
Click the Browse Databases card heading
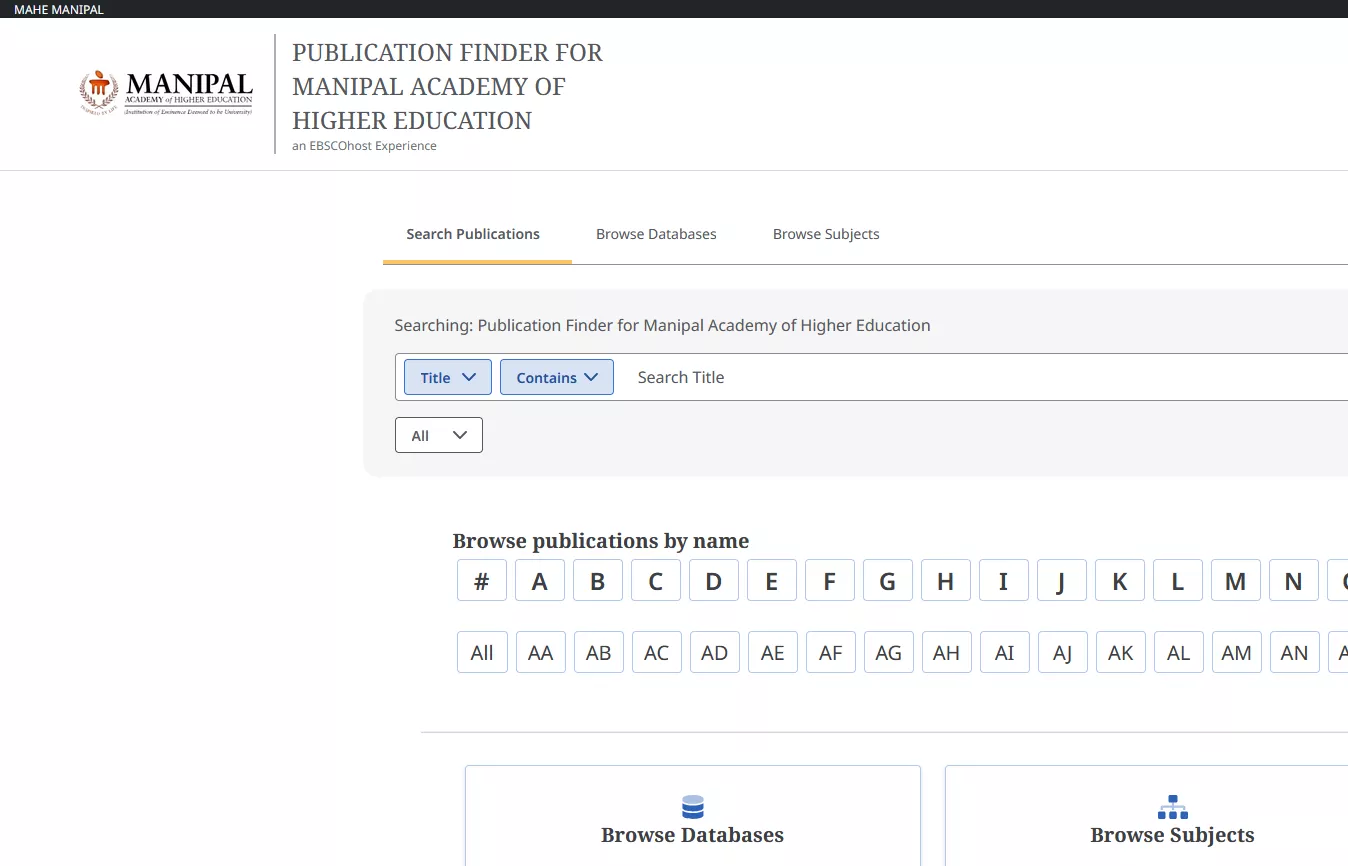(692, 834)
